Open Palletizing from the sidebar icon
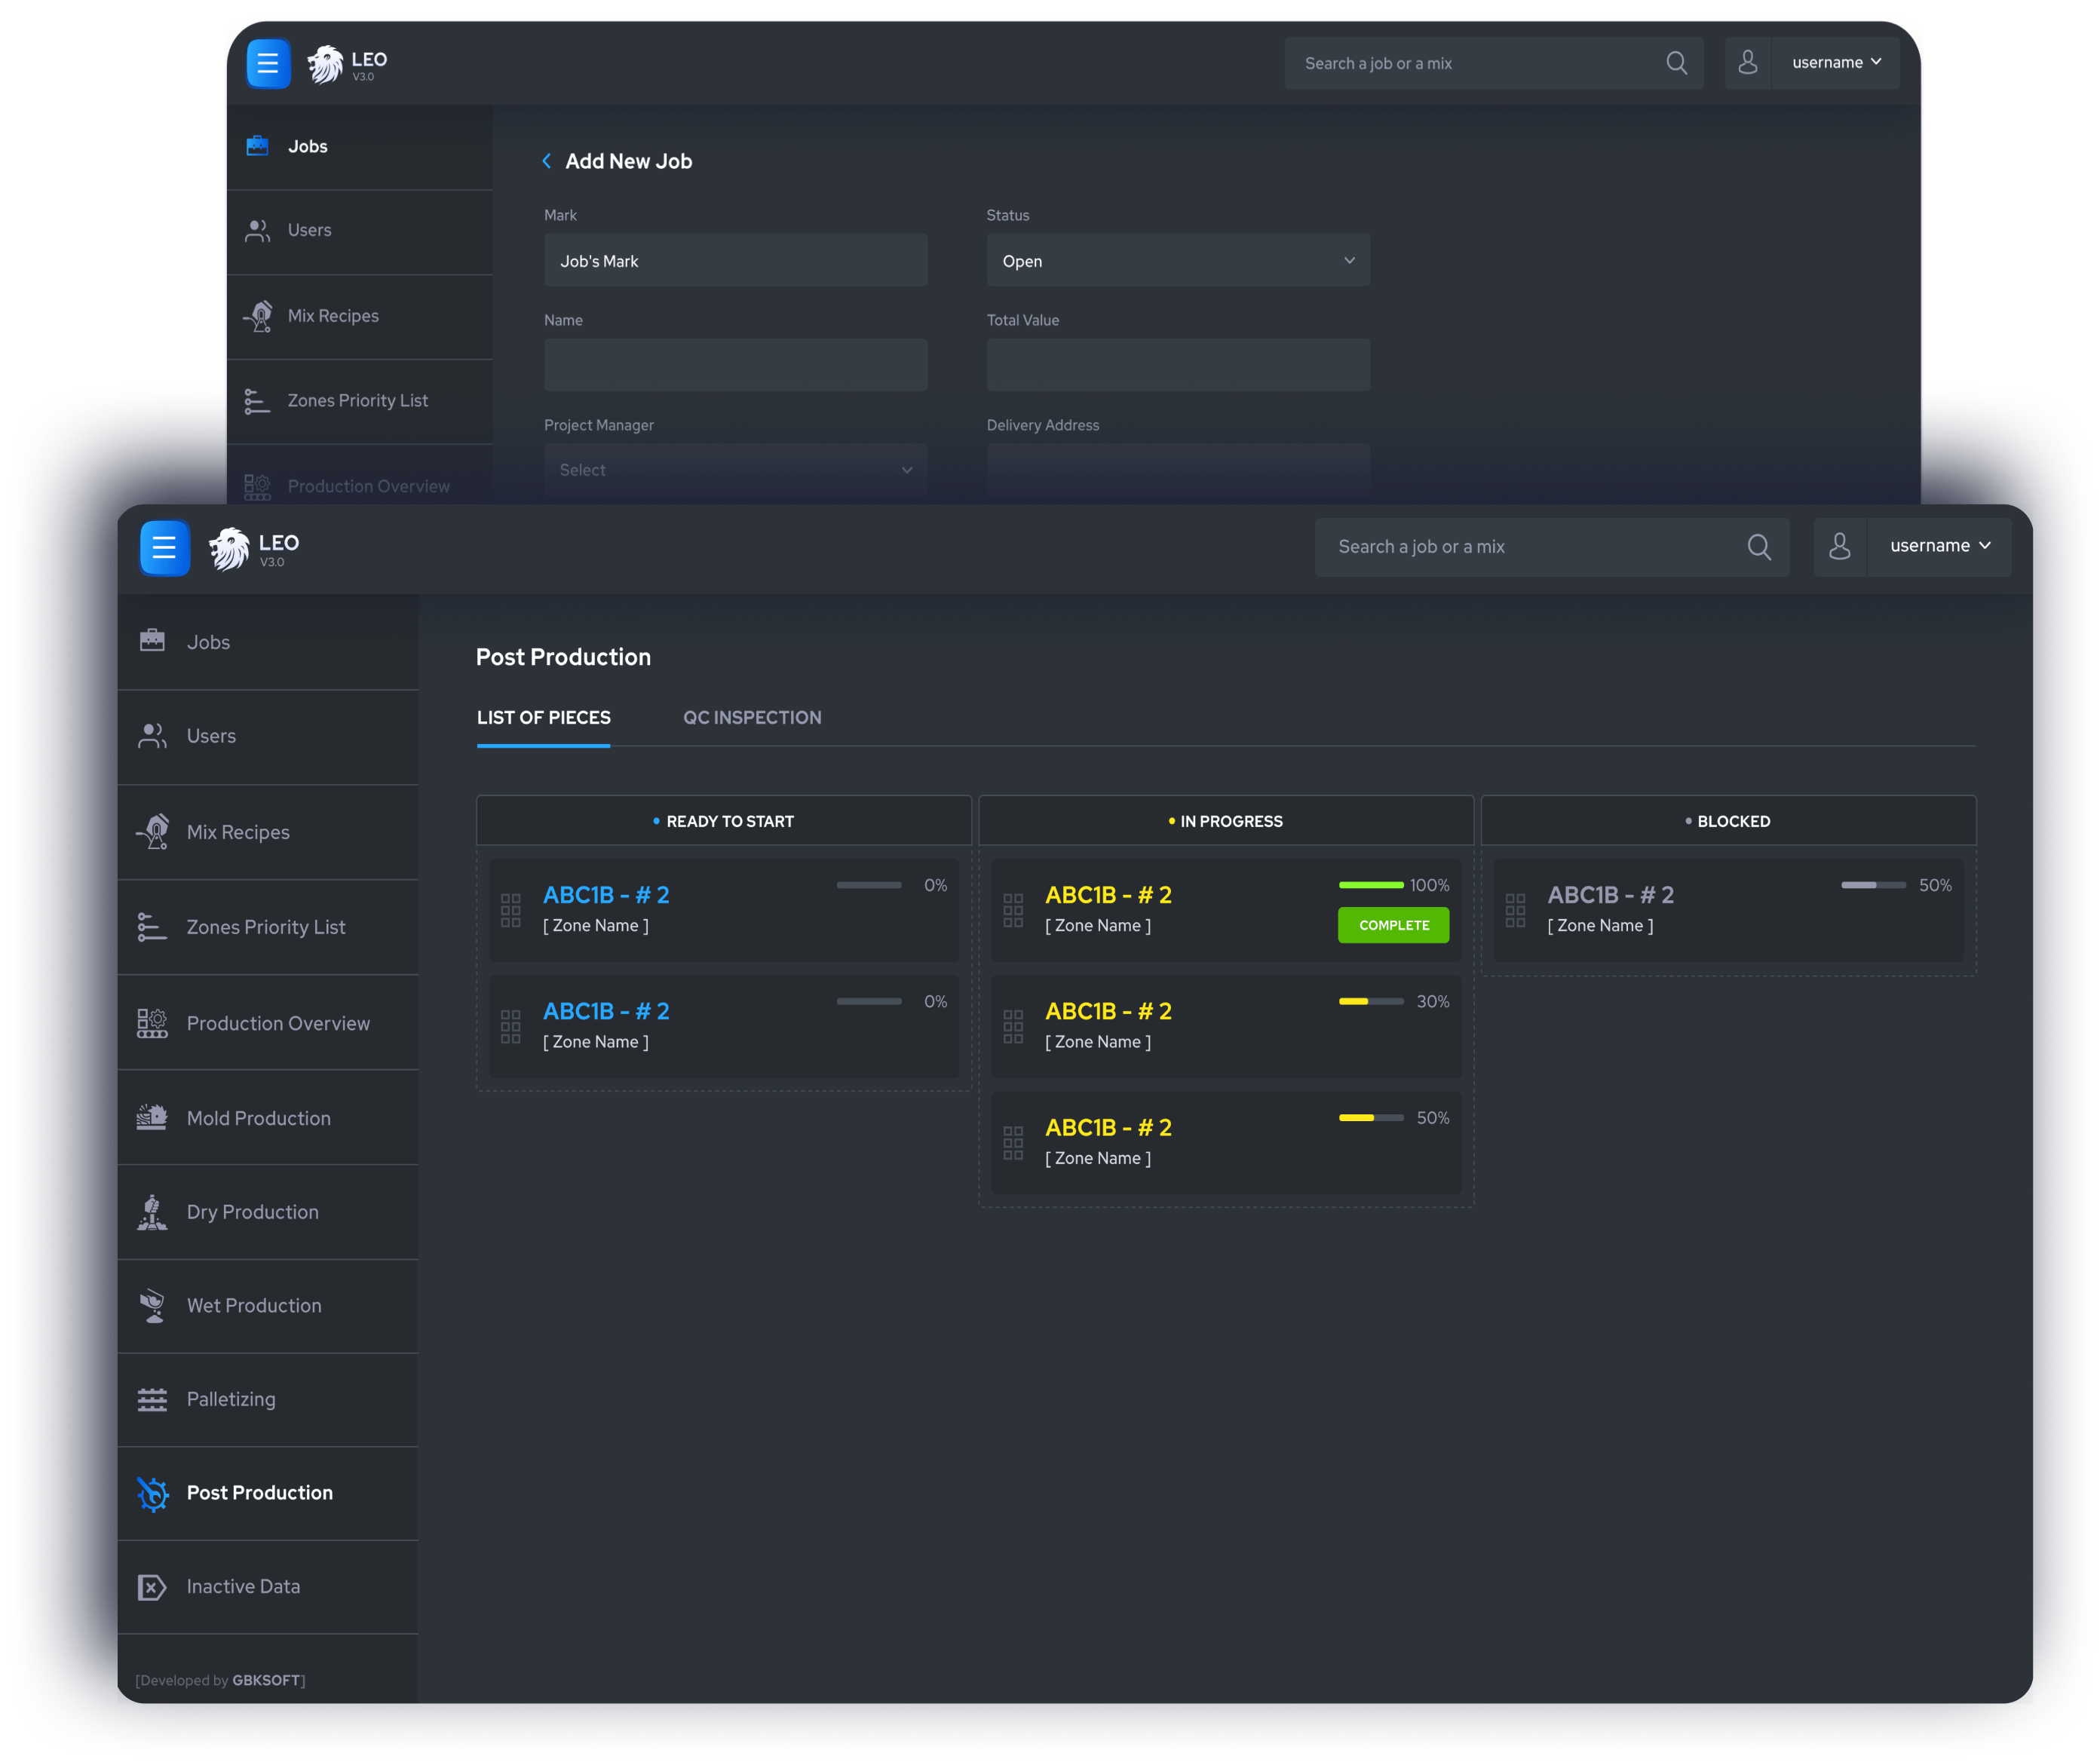The image size is (2100, 1762). click(152, 1399)
